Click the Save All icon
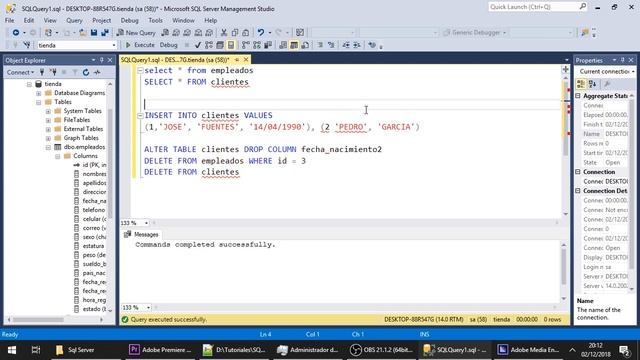The width and height of the screenshot is (640, 360). point(105,33)
